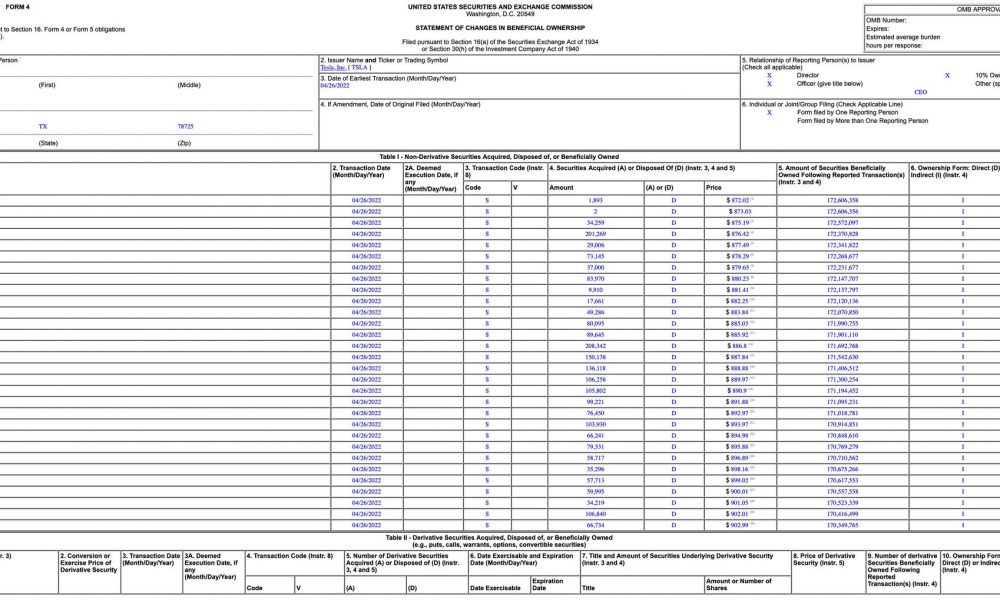Select the price $902.99

point(738,525)
